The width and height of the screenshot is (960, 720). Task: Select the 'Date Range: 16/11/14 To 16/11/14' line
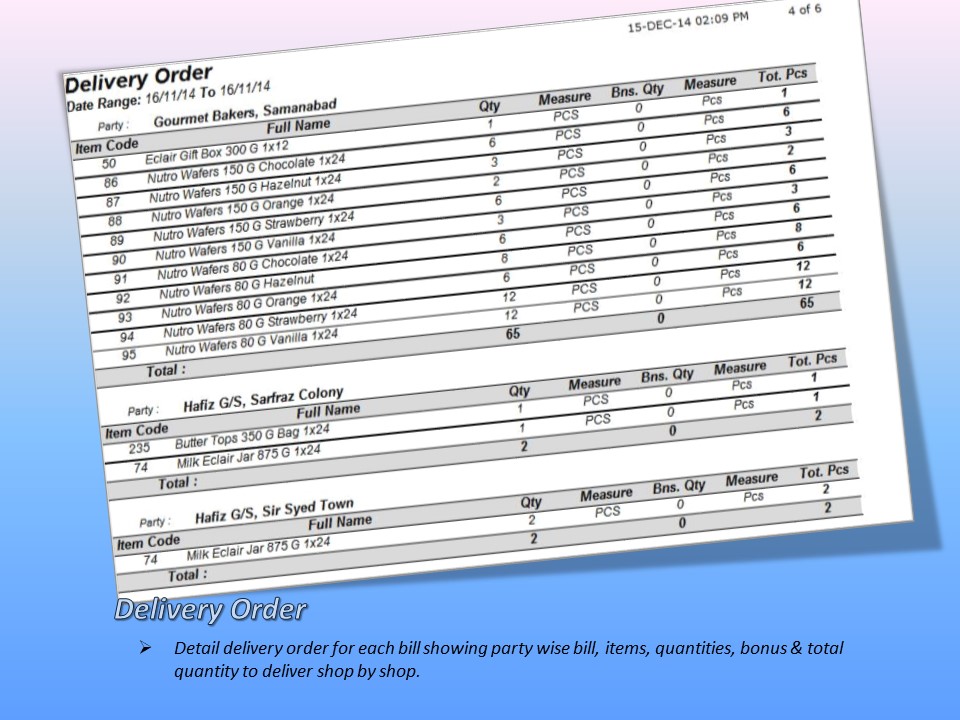(168, 97)
